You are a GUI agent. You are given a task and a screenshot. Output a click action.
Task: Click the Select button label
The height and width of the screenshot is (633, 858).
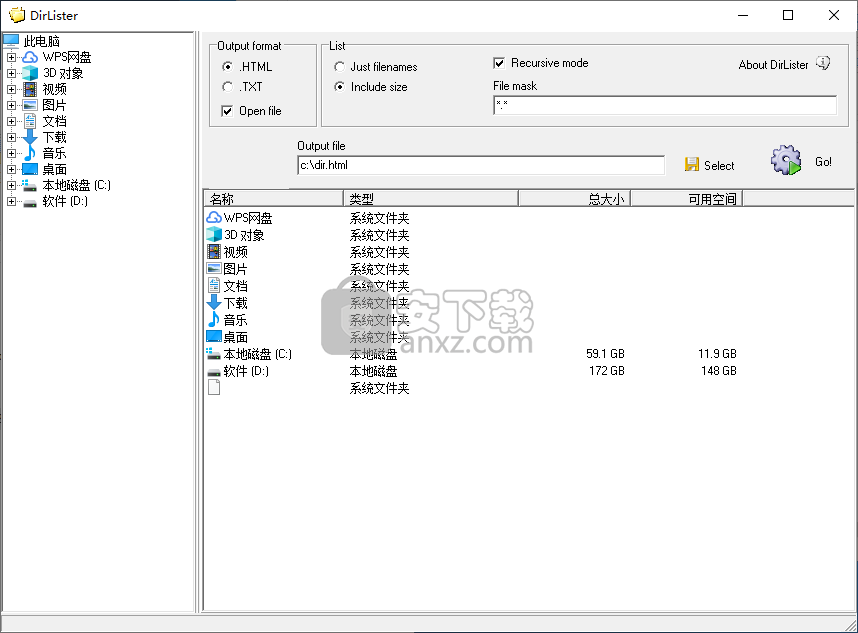point(719,165)
